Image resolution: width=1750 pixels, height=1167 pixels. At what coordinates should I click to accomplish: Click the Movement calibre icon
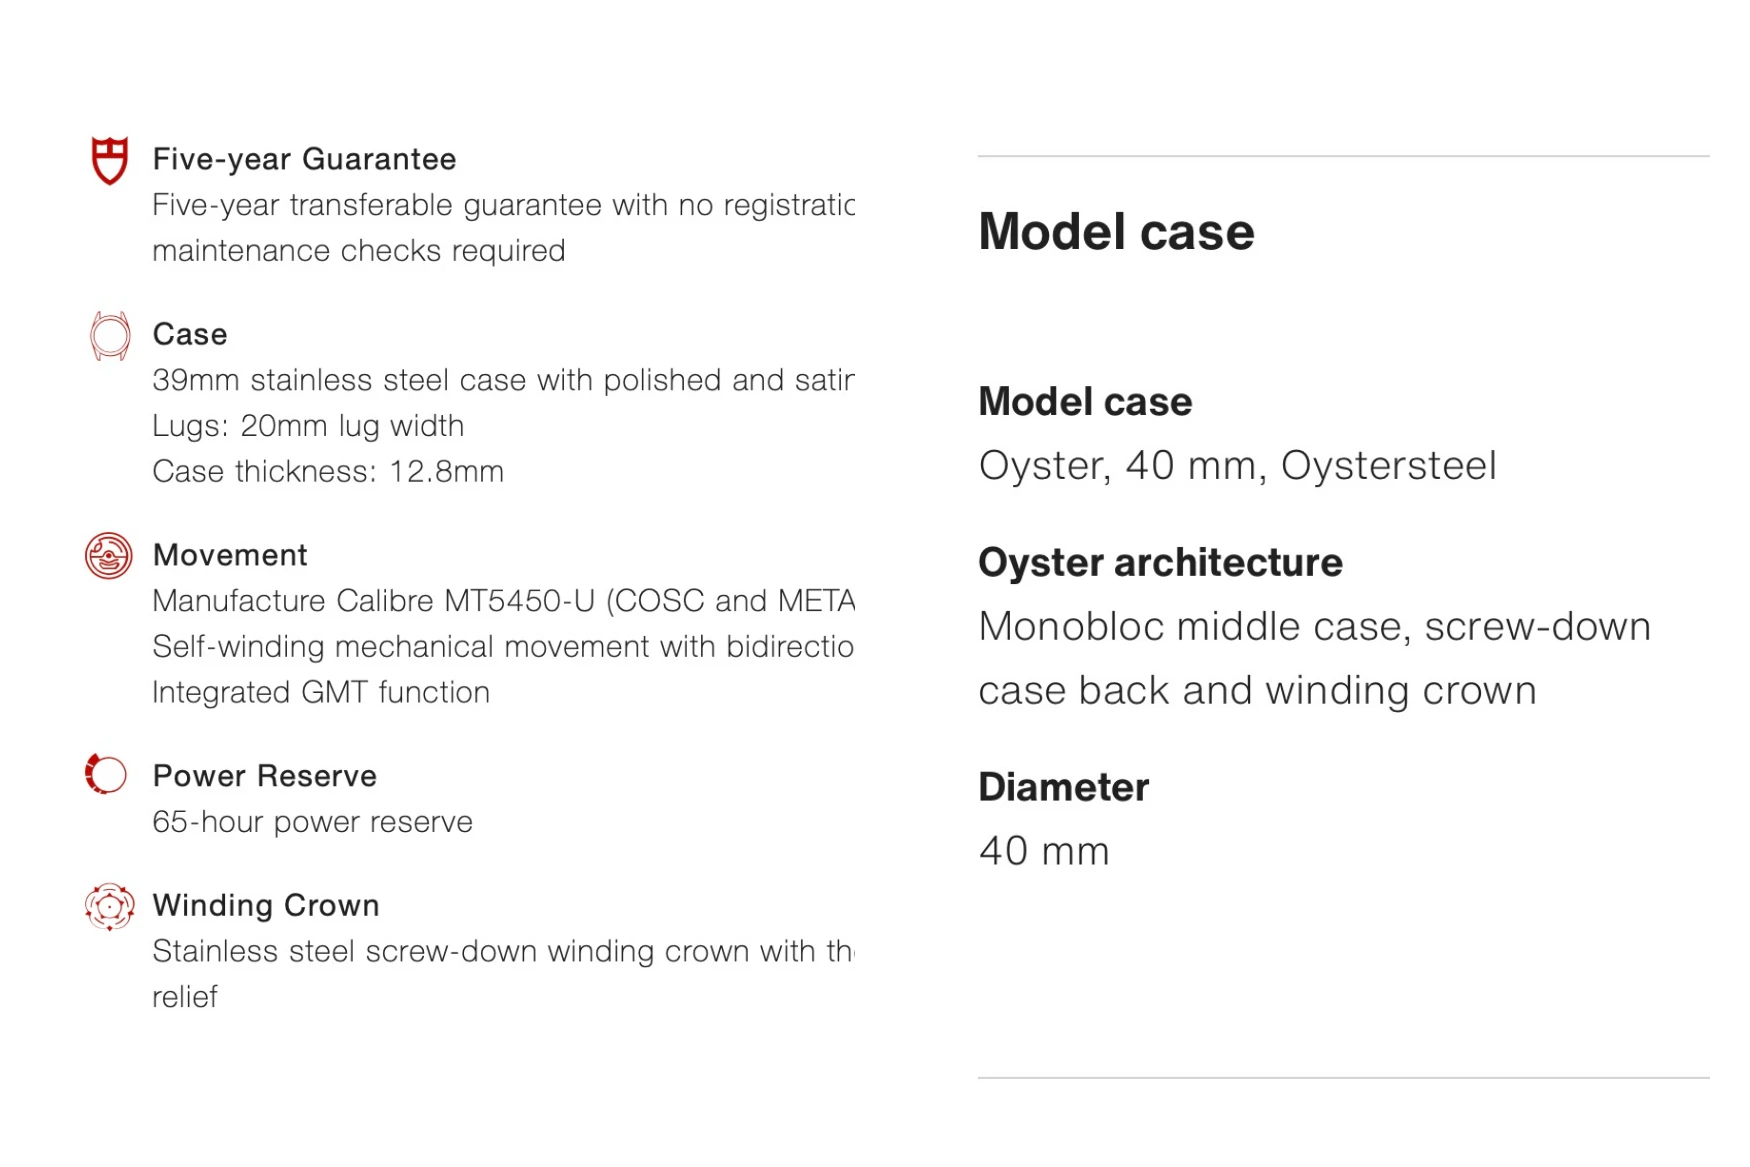point(109,556)
